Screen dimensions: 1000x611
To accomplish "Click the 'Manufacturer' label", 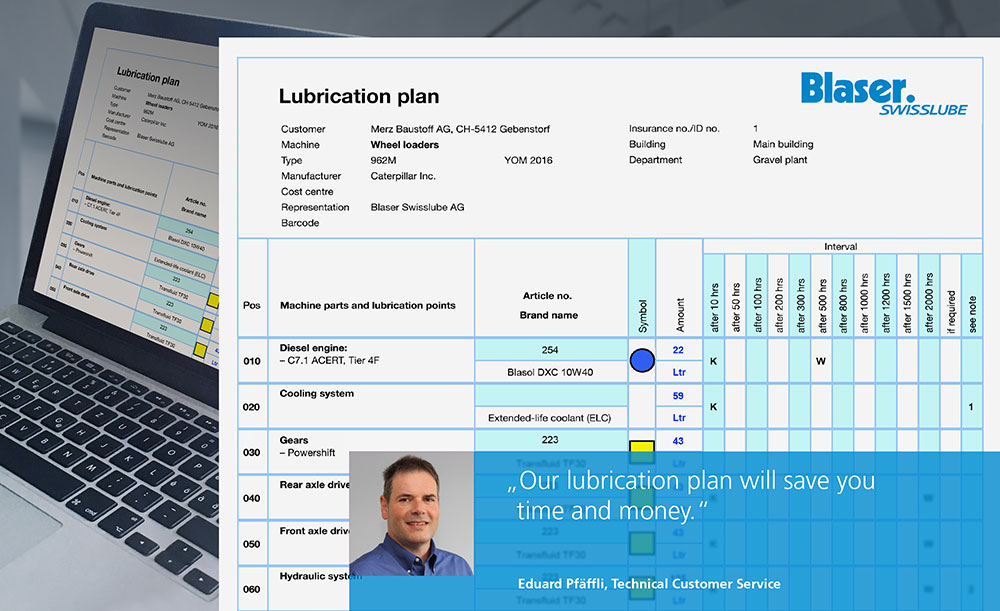I will (311, 176).
